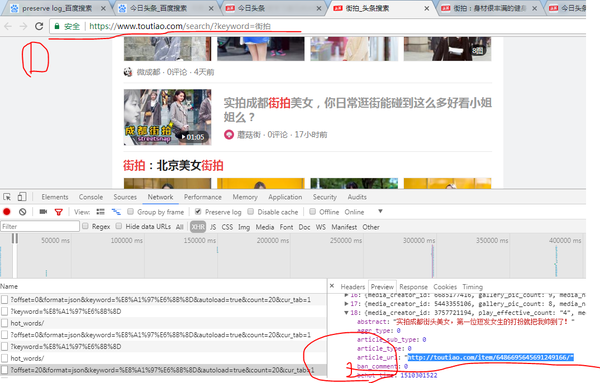Click the browser forward arrow

pos(23,26)
